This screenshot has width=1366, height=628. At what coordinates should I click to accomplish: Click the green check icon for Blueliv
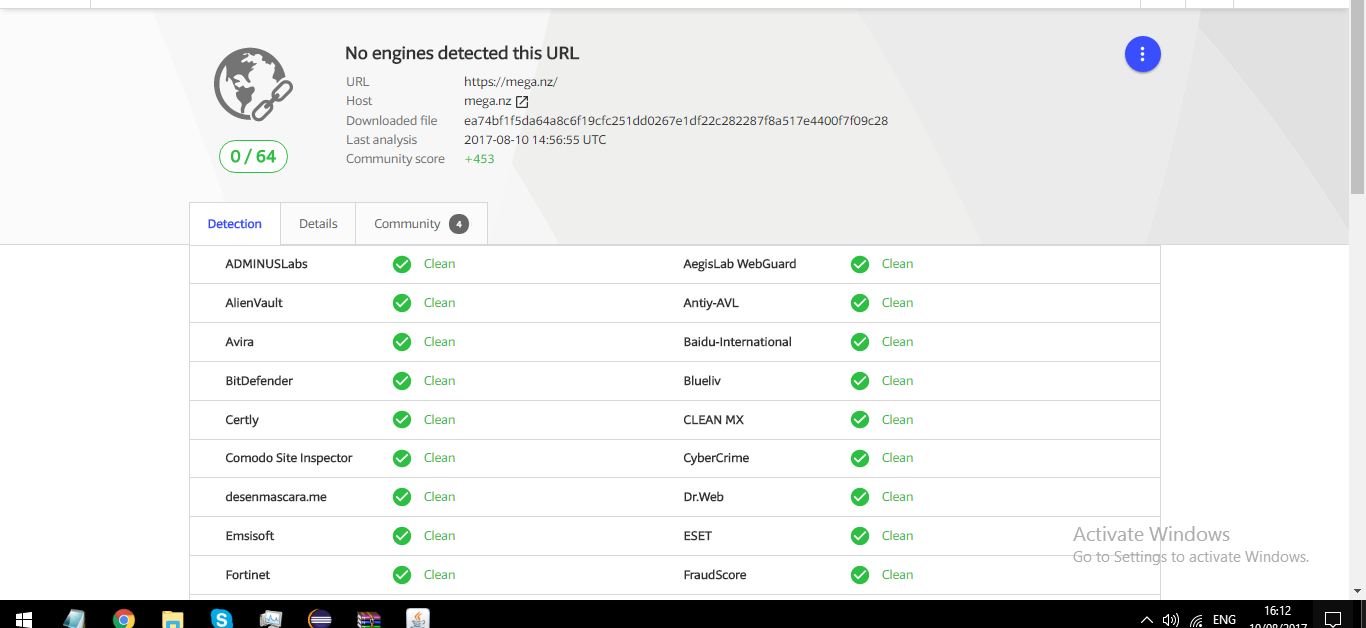[860, 381]
